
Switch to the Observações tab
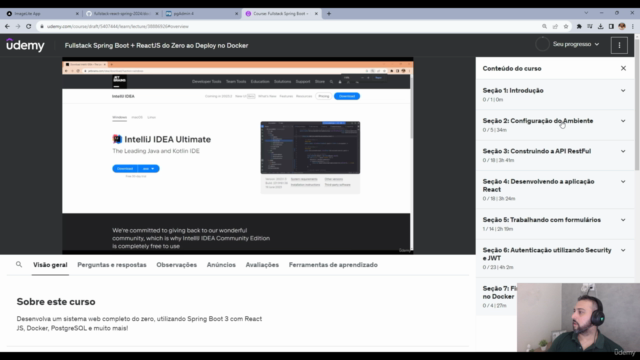[x=176, y=264]
